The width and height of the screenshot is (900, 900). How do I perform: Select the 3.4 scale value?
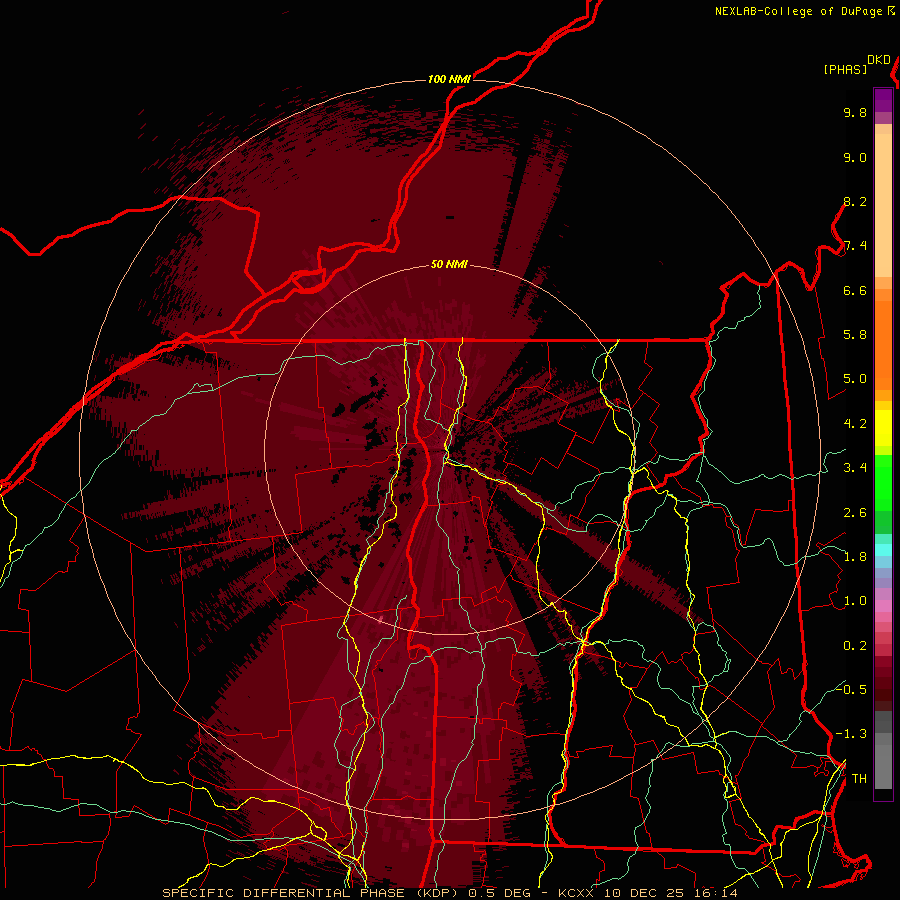coord(855,468)
